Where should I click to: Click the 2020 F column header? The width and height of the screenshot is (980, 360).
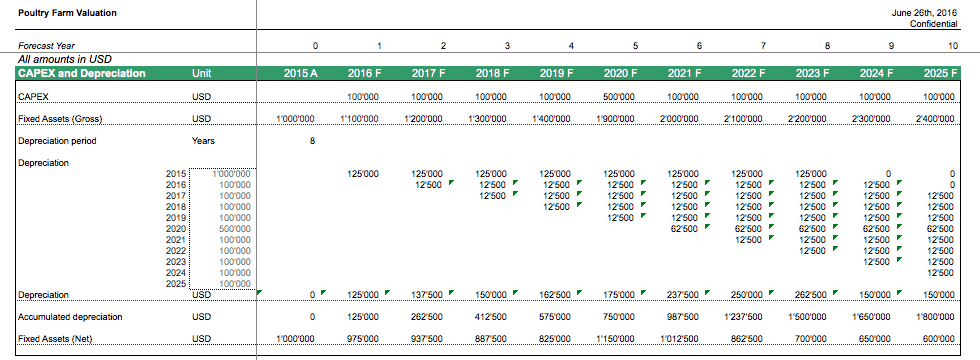pos(620,73)
